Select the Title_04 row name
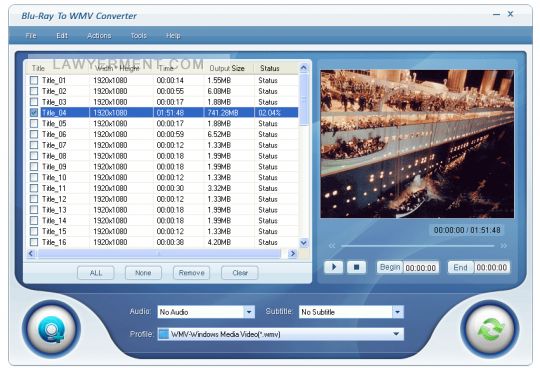Viewport: 540px width, 368px height. (x=54, y=113)
